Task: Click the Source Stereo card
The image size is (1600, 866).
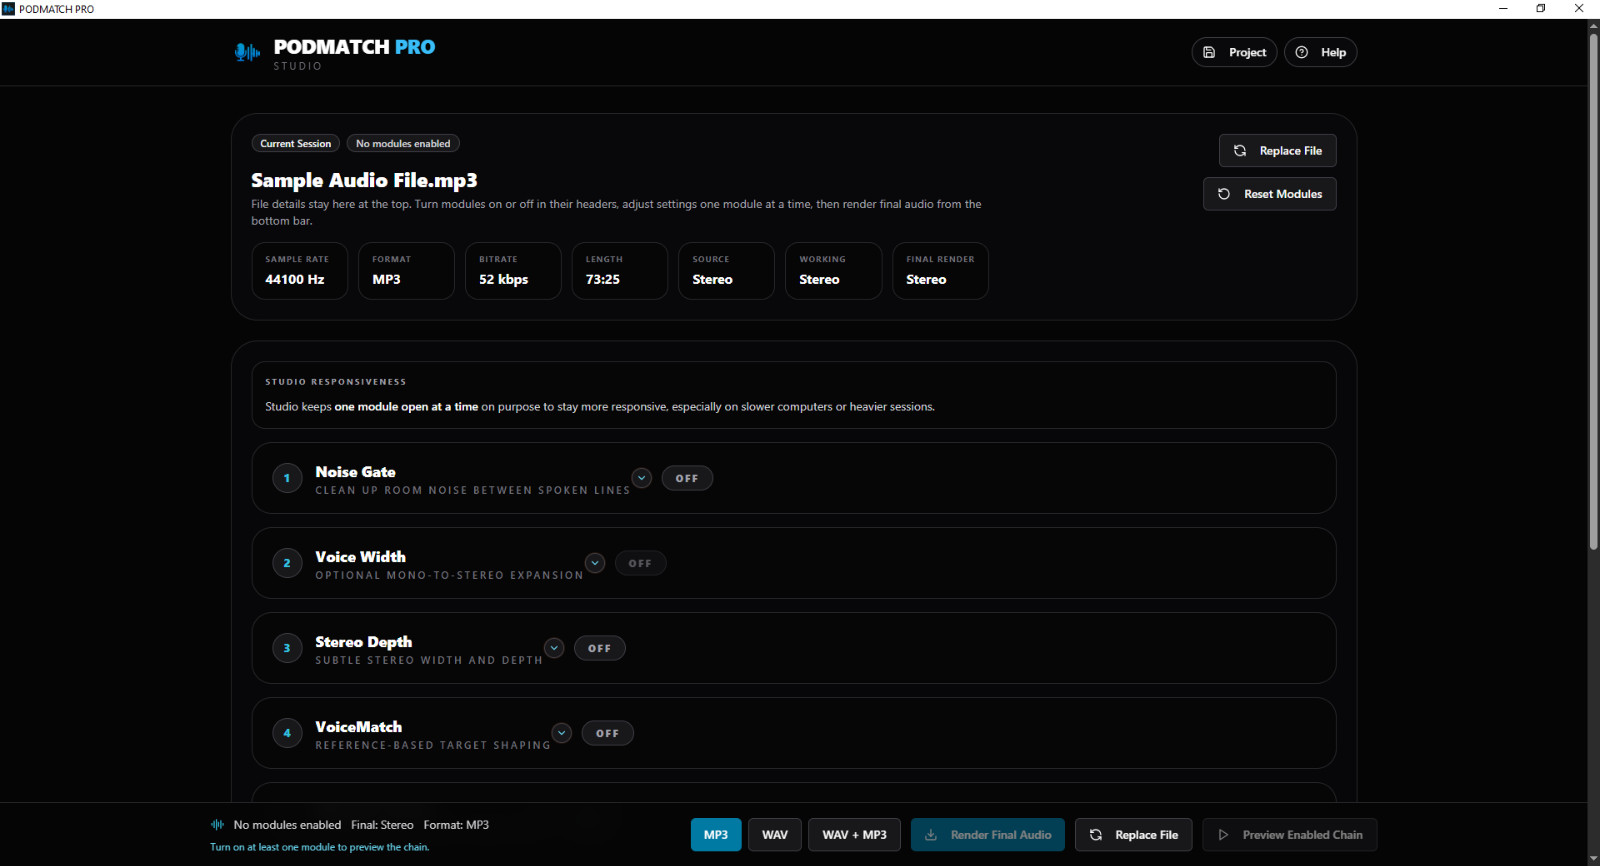Action: click(x=727, y=271)
